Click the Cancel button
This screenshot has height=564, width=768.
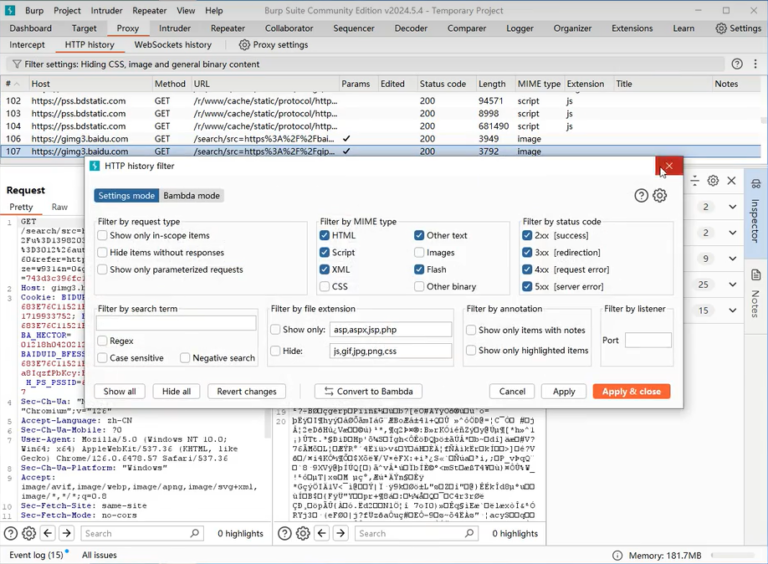coord(512,391)
